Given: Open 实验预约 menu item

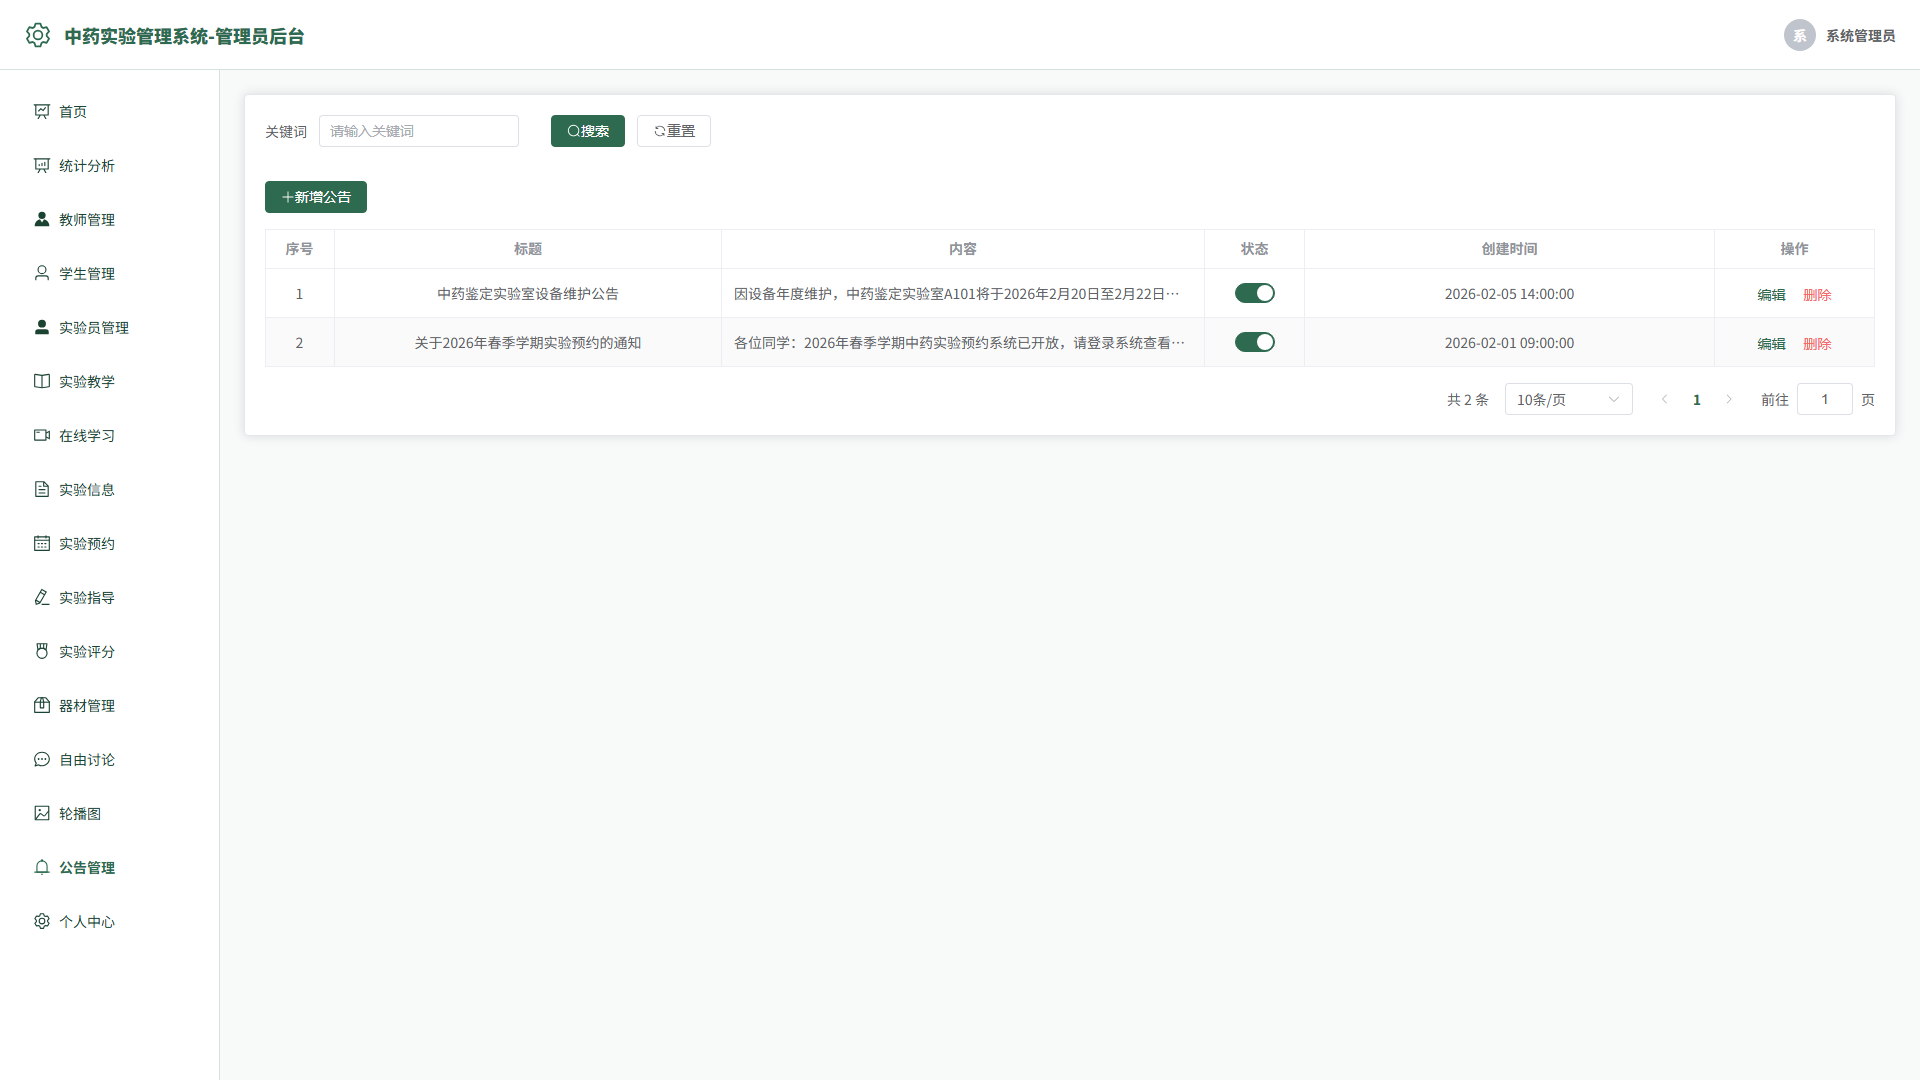Looking at the screenshot, I should 110,543.
